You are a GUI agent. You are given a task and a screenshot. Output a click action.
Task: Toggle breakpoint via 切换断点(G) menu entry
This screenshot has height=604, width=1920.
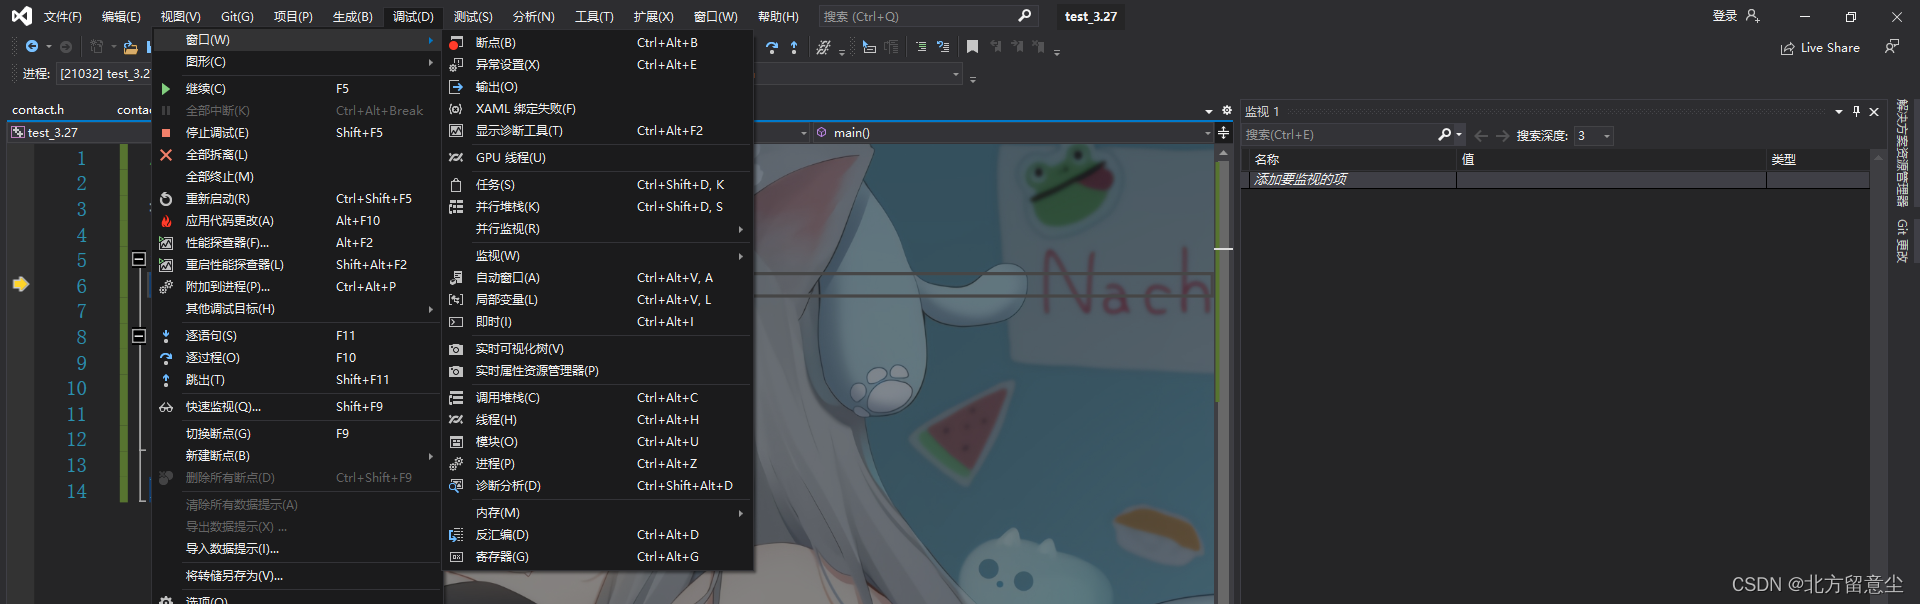218,434
